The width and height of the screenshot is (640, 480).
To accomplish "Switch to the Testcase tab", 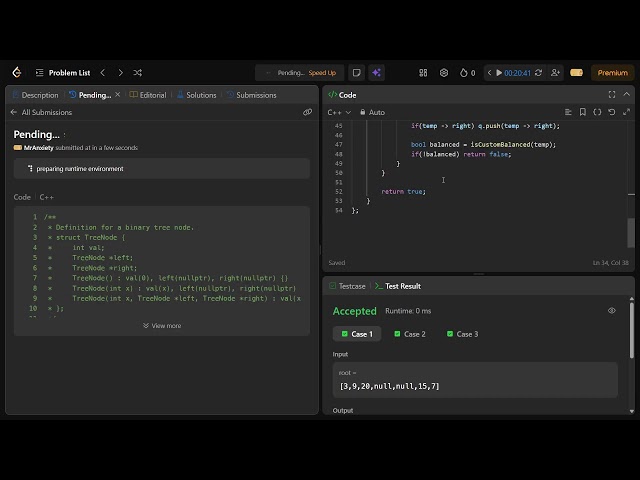I will [347, 286].
